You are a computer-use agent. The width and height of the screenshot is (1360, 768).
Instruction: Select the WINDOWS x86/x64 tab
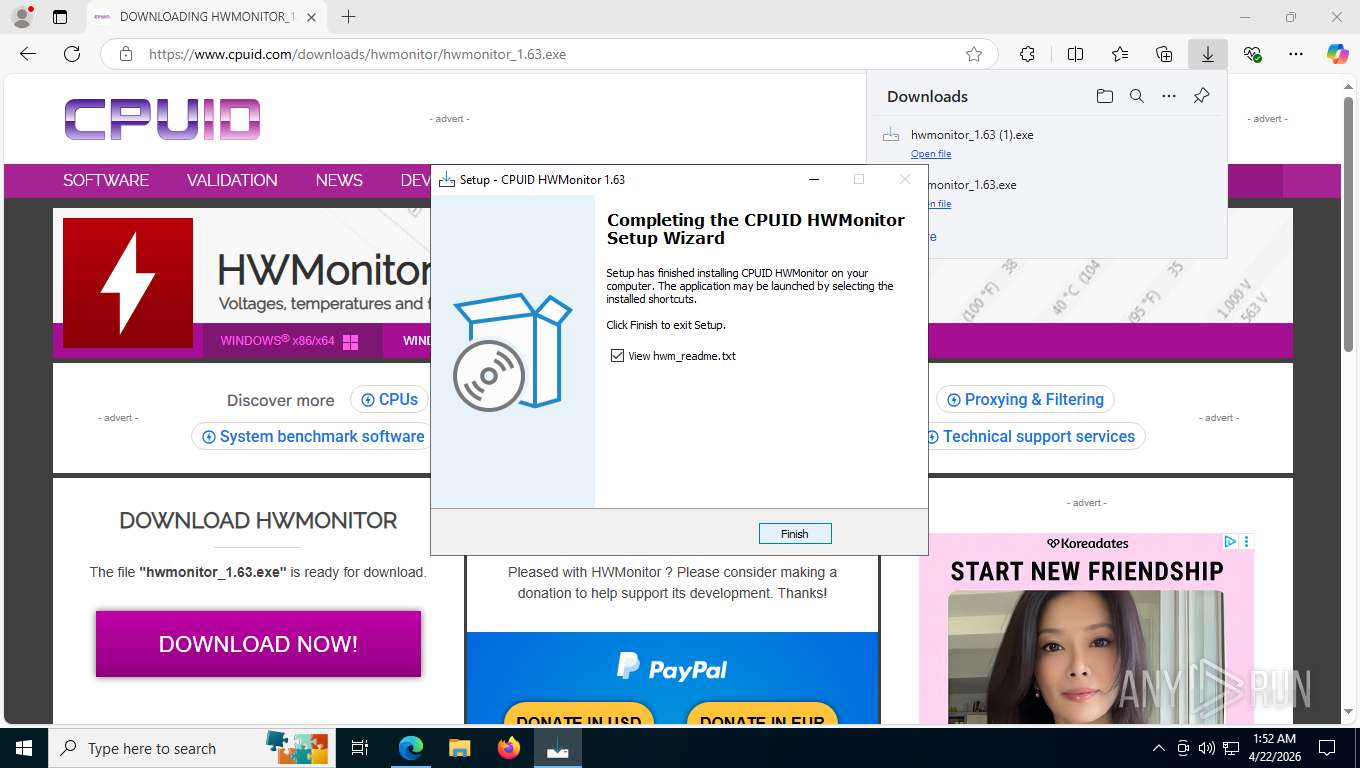(291, 341)
